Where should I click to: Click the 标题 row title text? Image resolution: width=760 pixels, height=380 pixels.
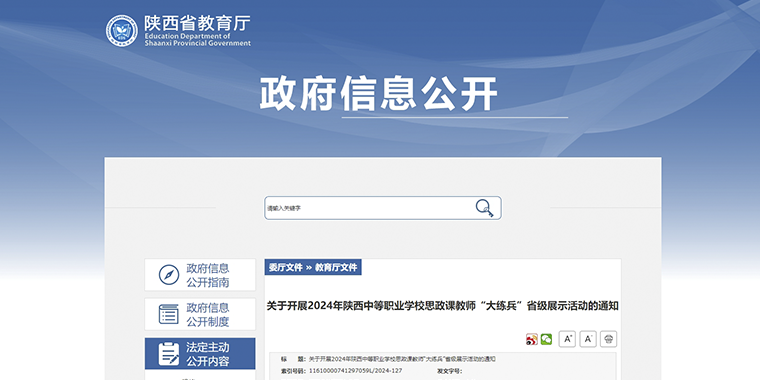tap(402, 359)
